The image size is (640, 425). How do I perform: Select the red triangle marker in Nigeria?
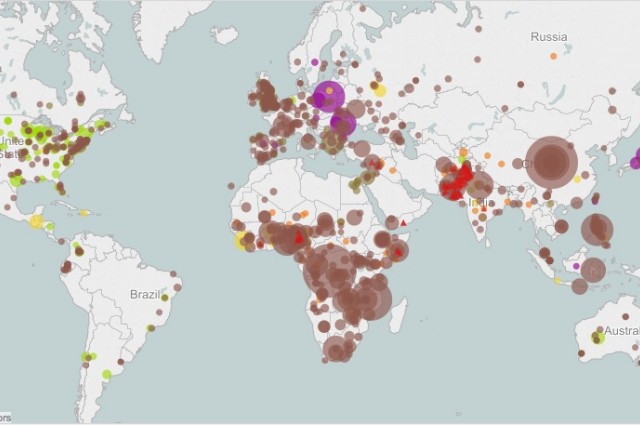pos(298,238)
